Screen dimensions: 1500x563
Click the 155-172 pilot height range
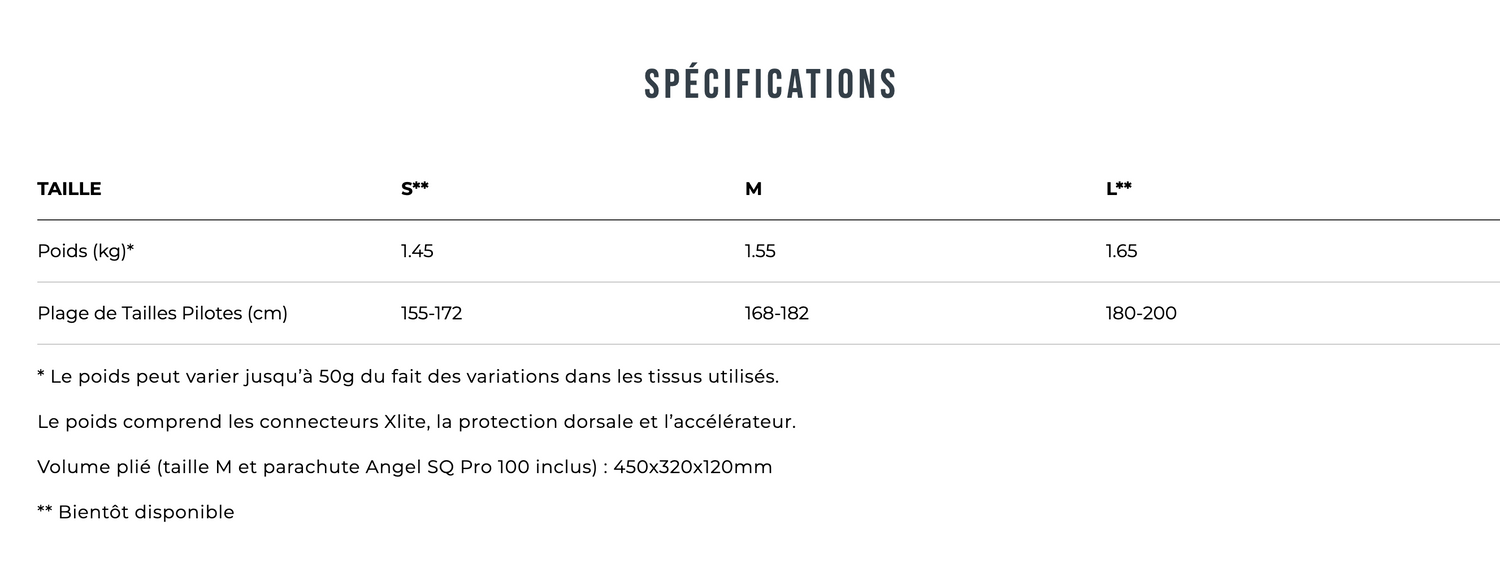click(431, 313)
